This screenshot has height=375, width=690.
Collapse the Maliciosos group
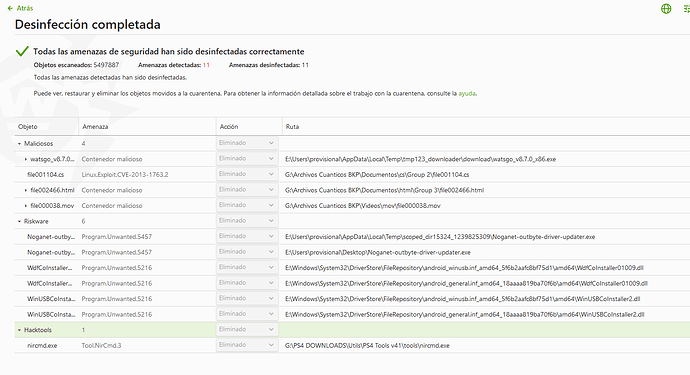(19, 143)
